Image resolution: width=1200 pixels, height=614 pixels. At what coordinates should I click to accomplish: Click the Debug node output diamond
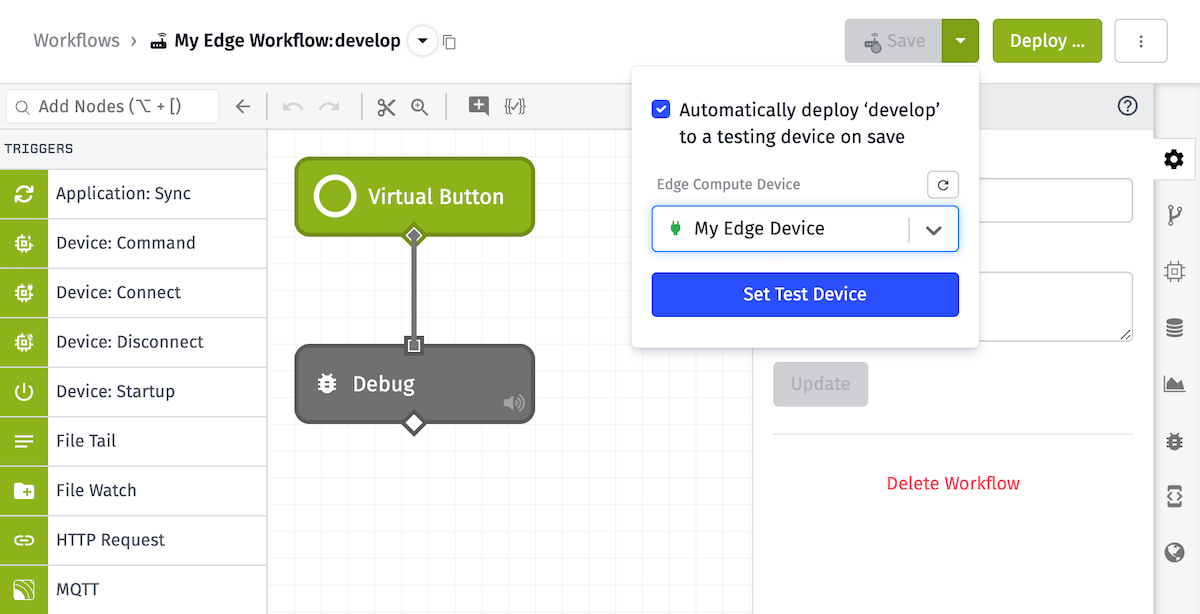[x=414, y=423]
